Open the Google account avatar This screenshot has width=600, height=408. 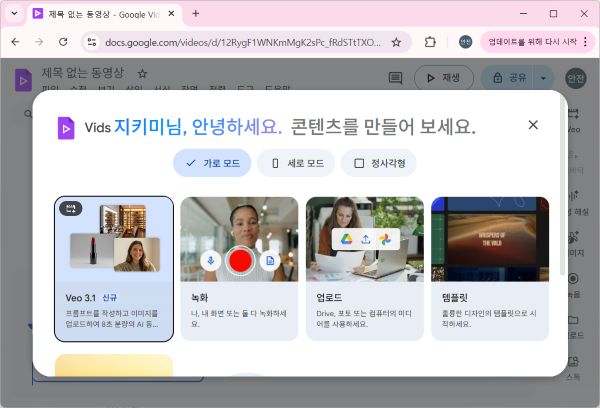point(576,78)
